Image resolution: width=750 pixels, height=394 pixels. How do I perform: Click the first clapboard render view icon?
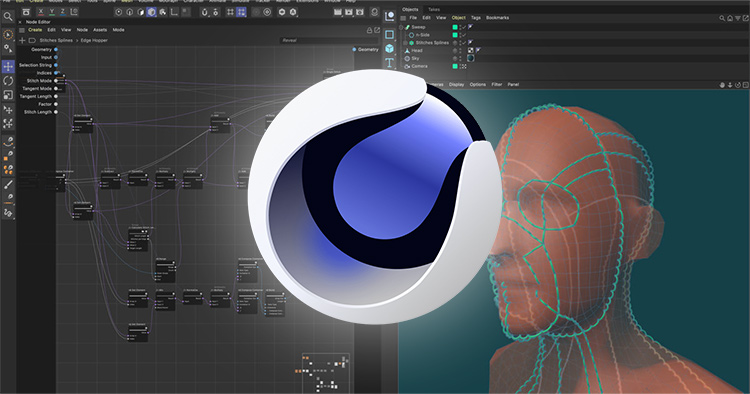coord(338,12)
